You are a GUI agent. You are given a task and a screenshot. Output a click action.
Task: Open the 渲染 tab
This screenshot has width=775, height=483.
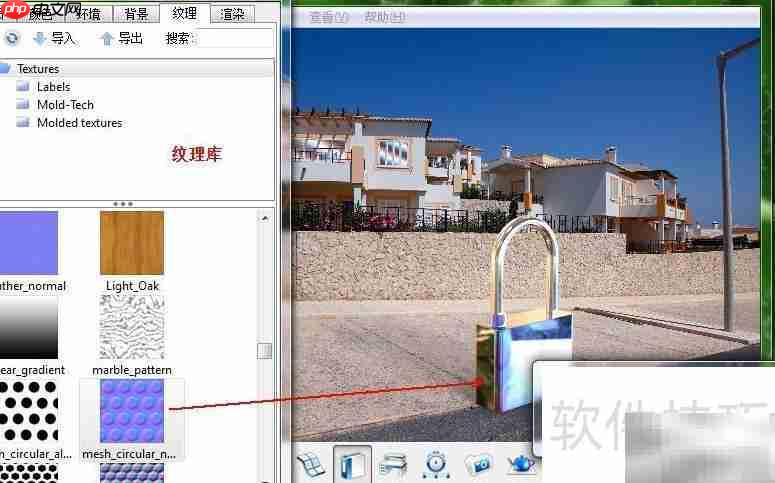(233, 14)
